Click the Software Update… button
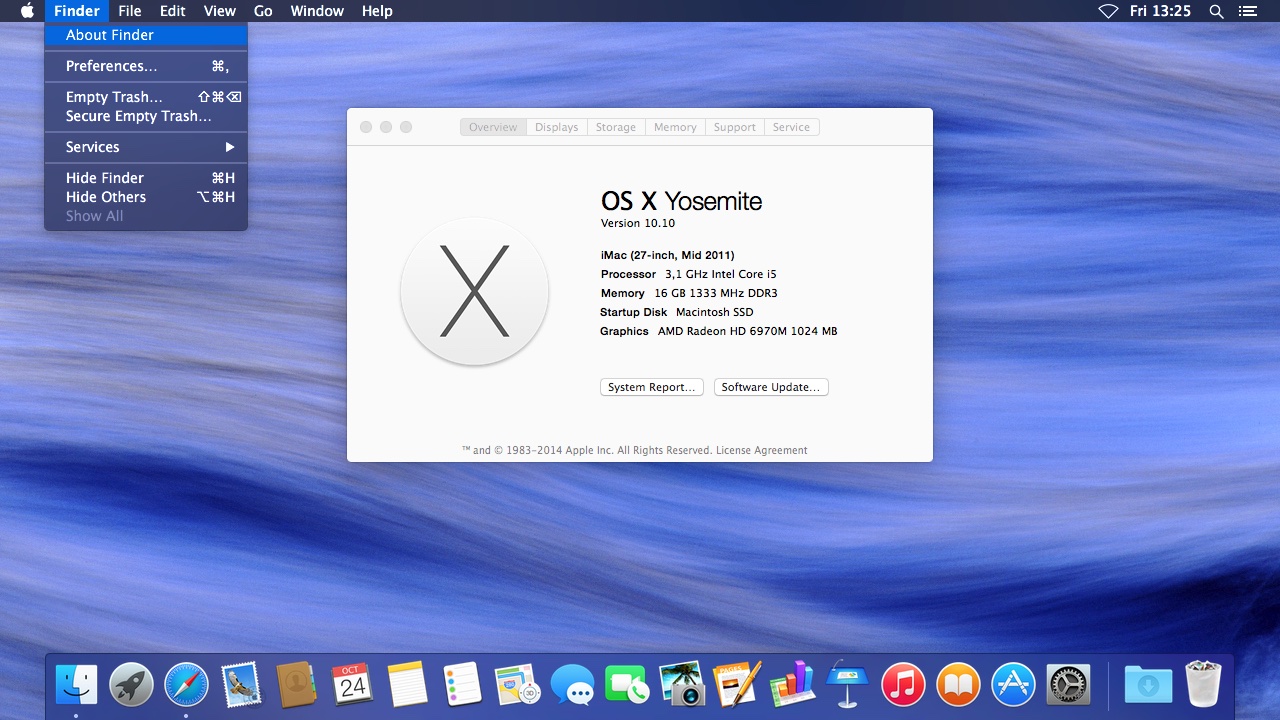The image size is (1280, 720). 771,387
